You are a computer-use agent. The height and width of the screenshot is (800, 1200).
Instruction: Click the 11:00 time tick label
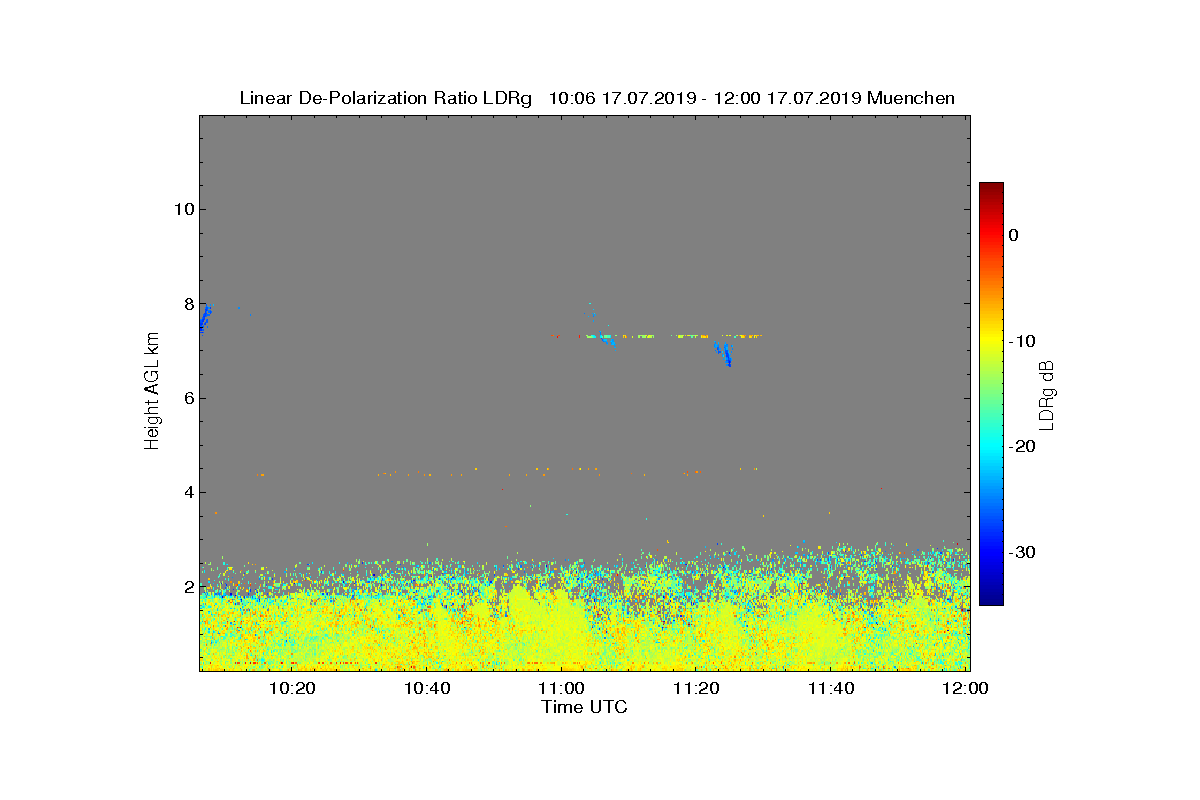(563, 688)
